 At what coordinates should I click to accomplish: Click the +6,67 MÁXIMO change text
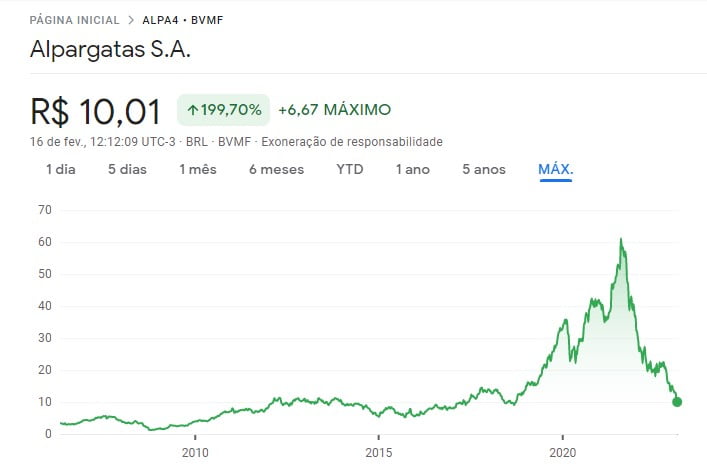(334, 109)
